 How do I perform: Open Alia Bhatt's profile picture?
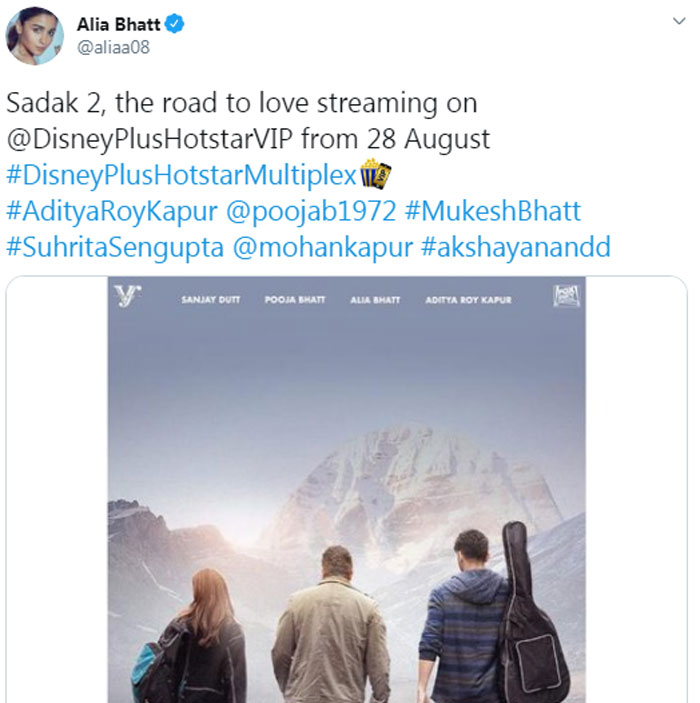pos(35,36)
